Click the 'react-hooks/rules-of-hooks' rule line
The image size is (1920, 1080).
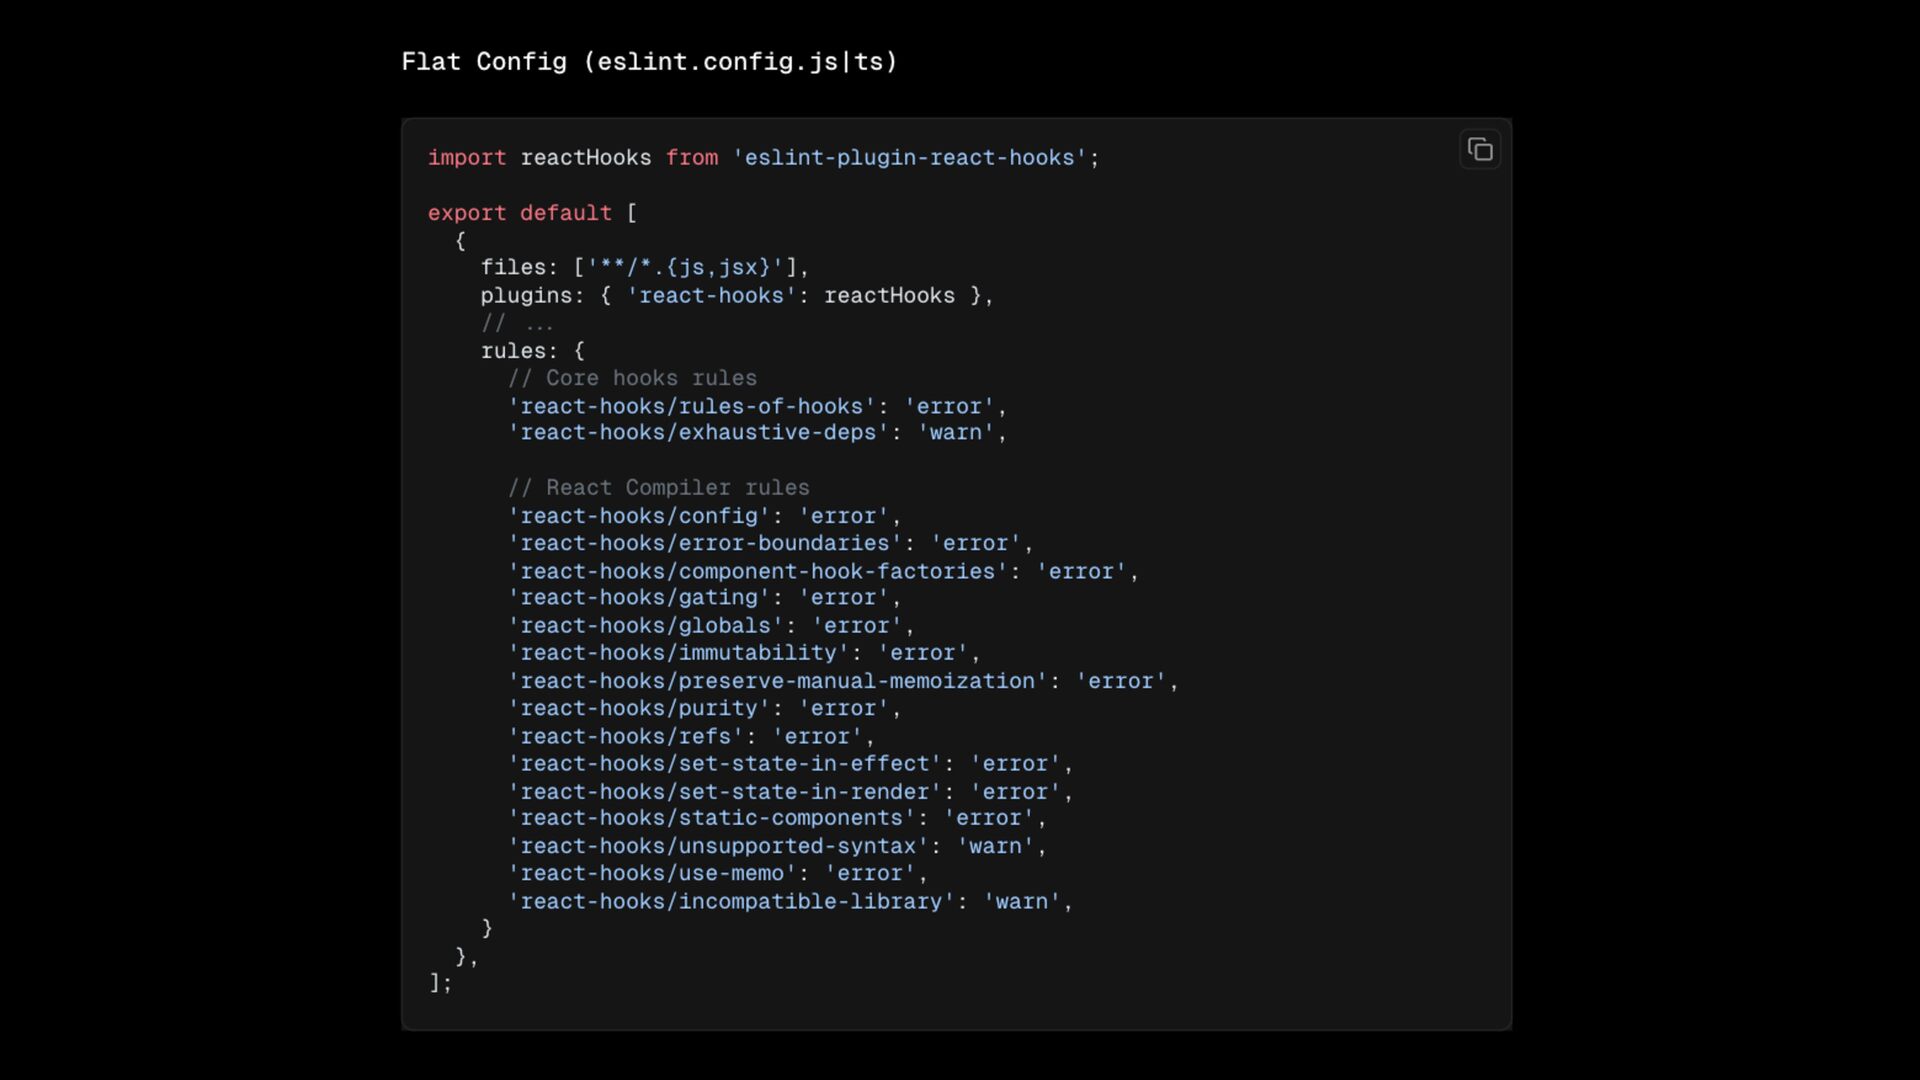point(757,406)
